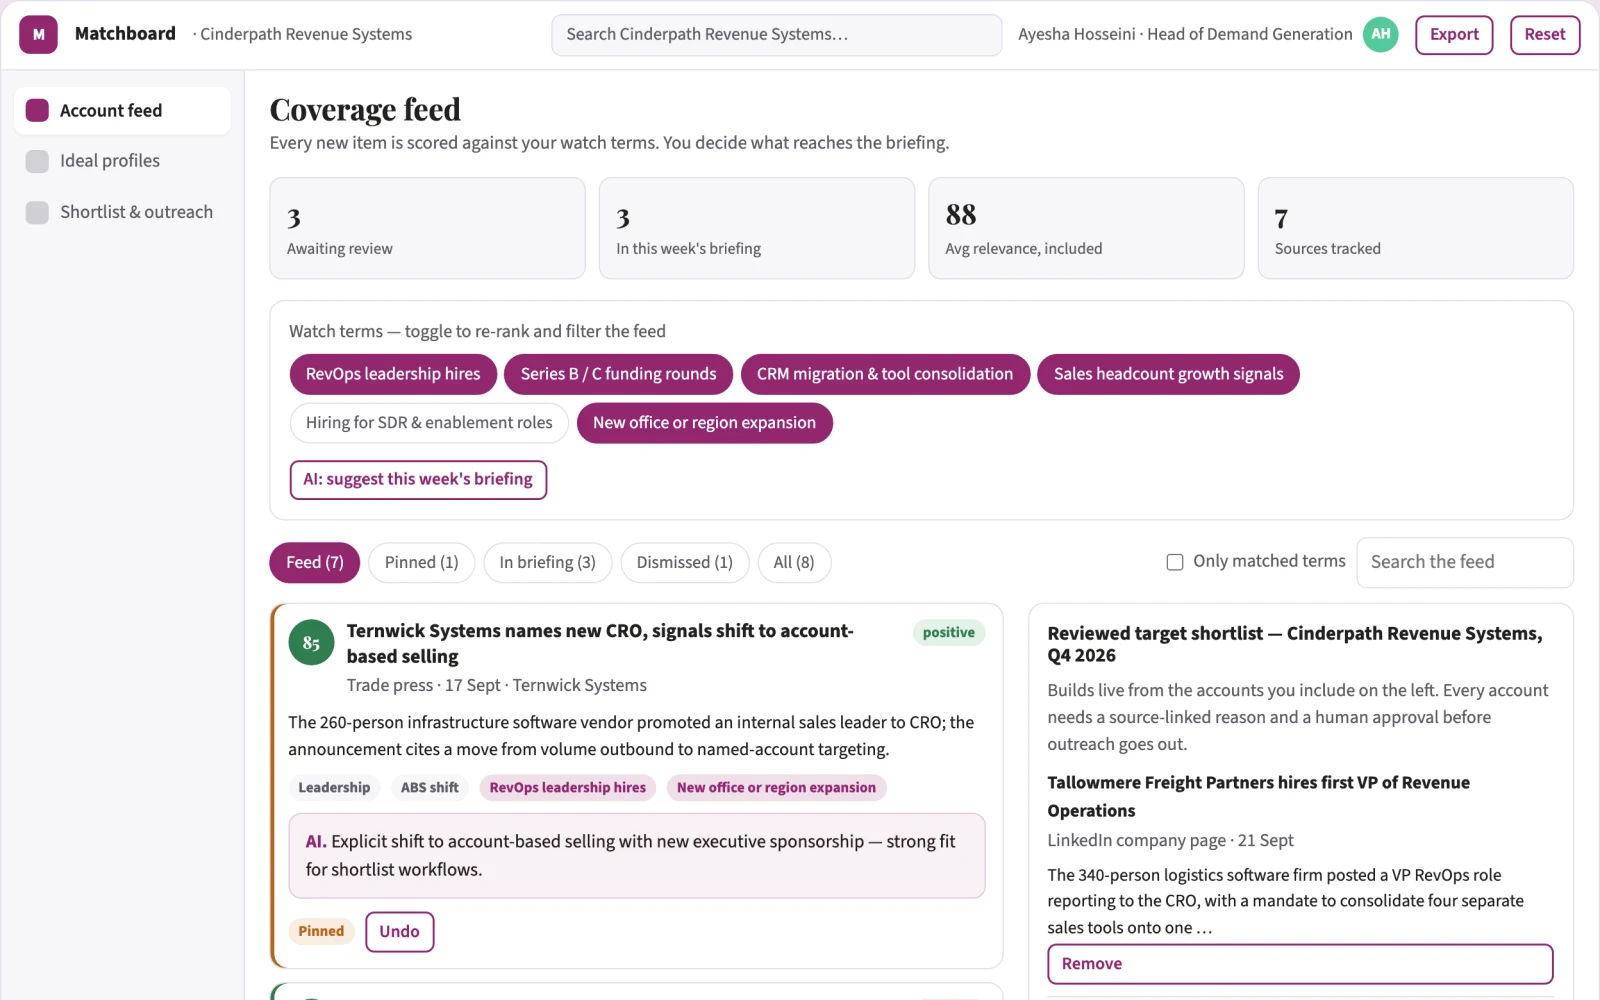
Task: Click the 85 relevance score badge
Action: click(311, 642)
